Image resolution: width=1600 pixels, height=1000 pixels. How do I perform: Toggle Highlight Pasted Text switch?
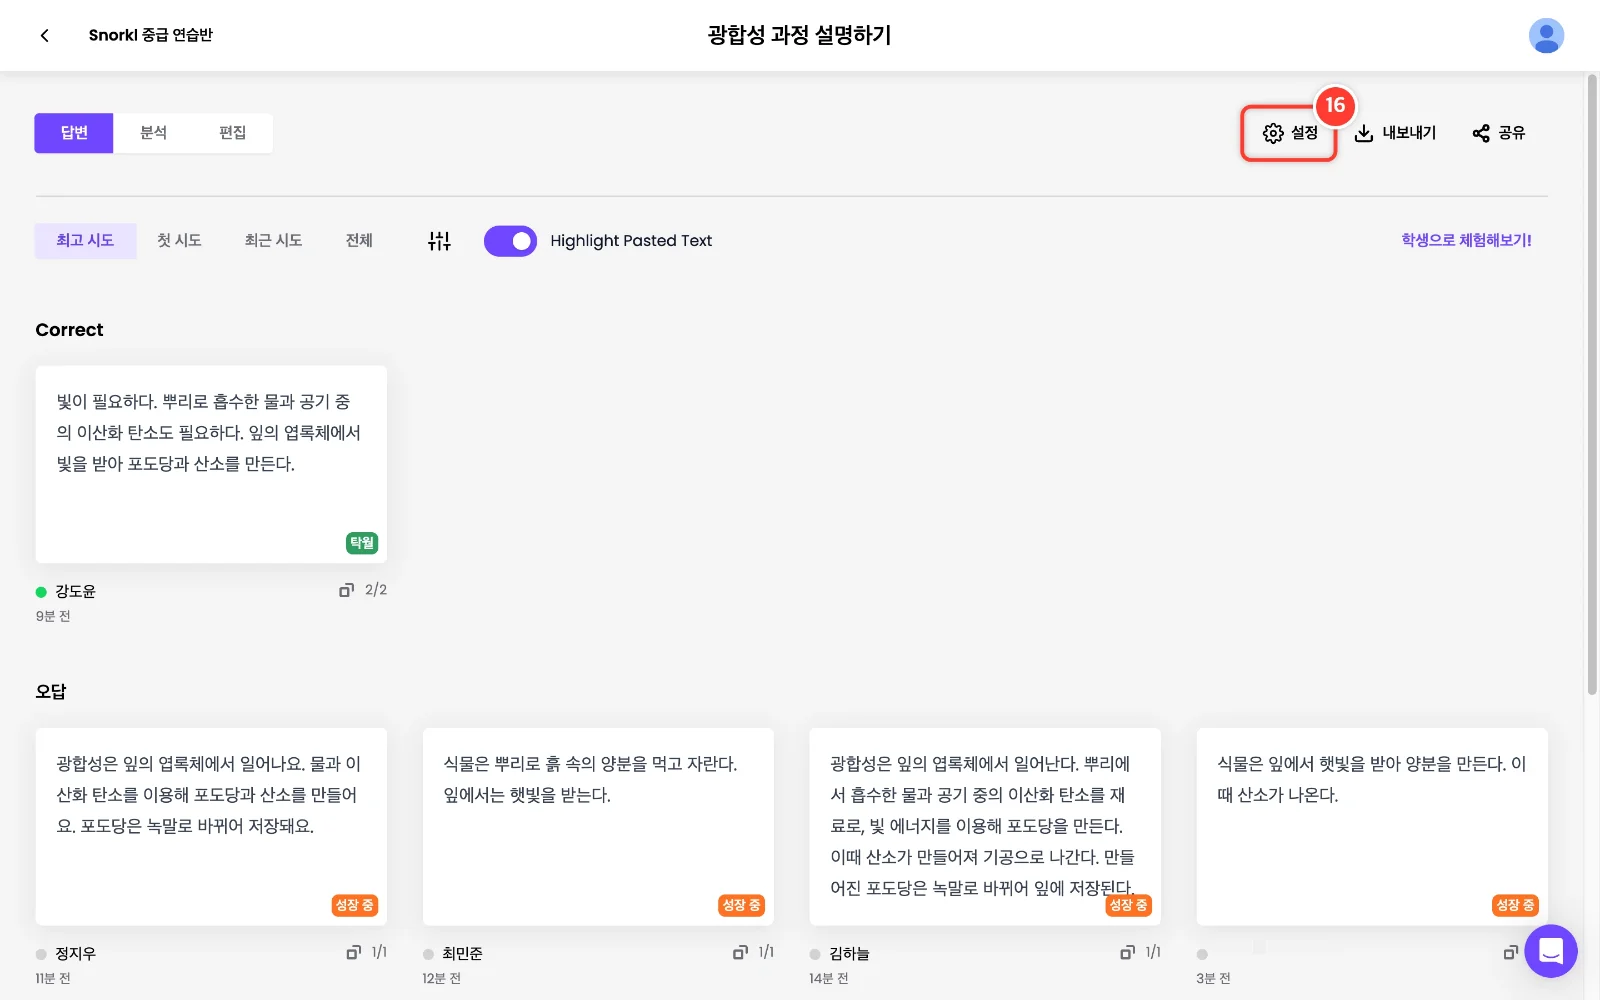tap(510, 241)
